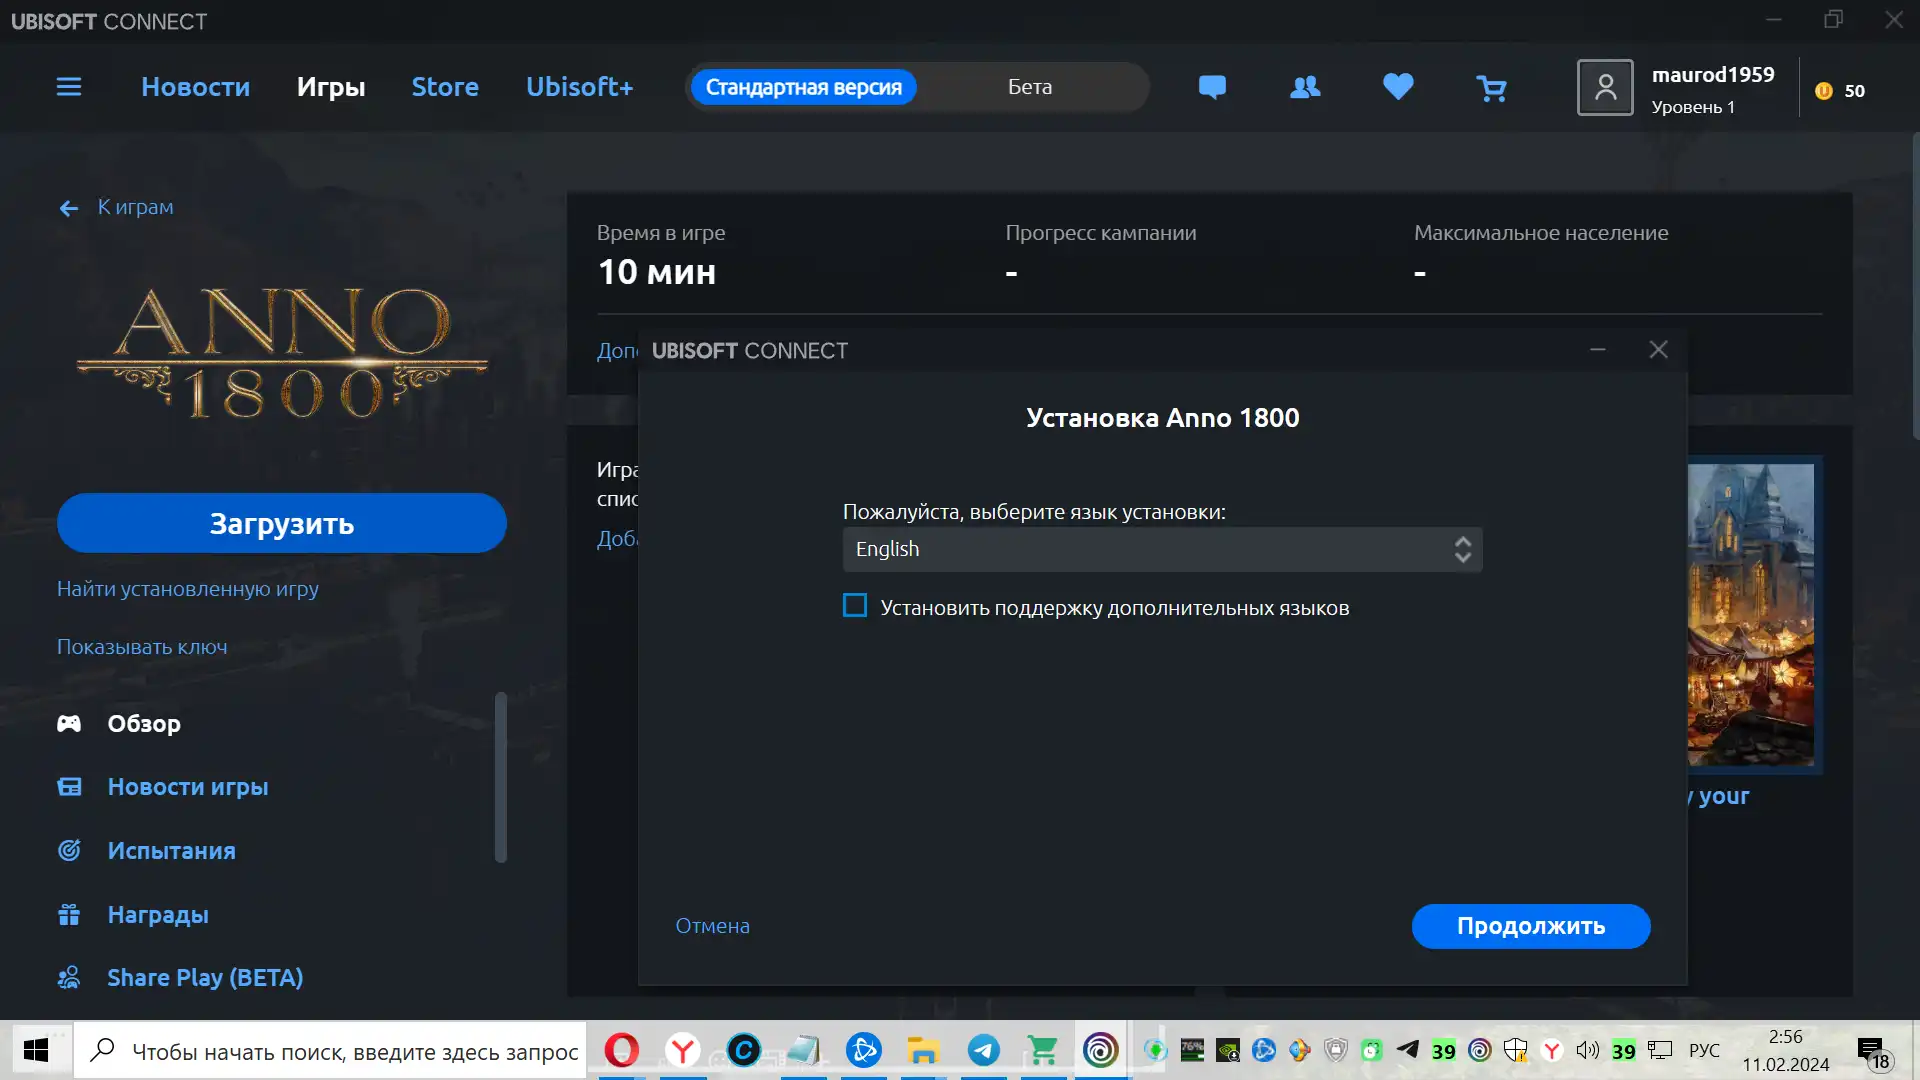The height and width of the screenshot is (1080, 1920).
Task: Click the system tray volume icon
Action: click(x=1587, y=1050)
